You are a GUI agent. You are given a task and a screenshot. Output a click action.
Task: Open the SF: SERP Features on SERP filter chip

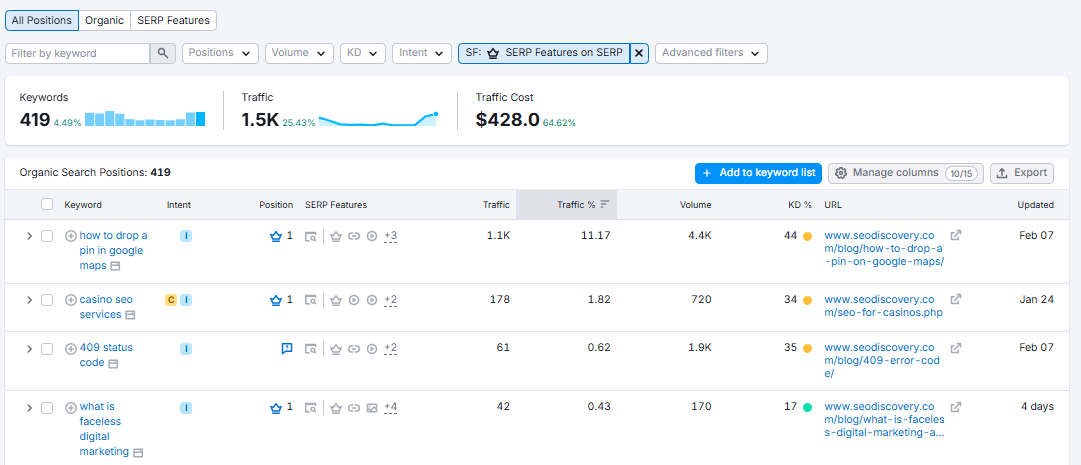coord(544,53)
